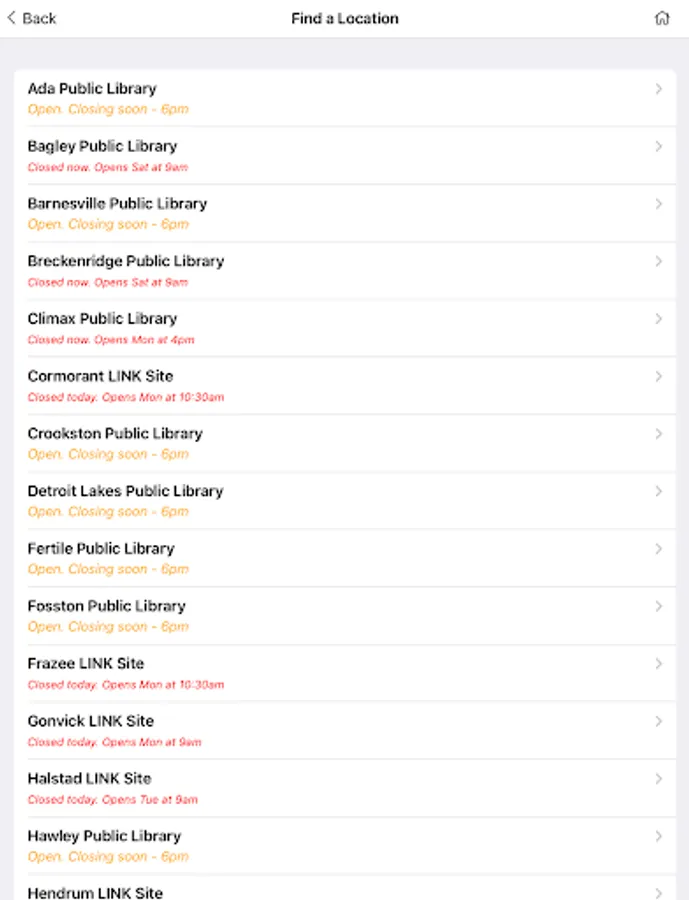Tap the Ada Public Library arrow icon

[x=658, y=89]
